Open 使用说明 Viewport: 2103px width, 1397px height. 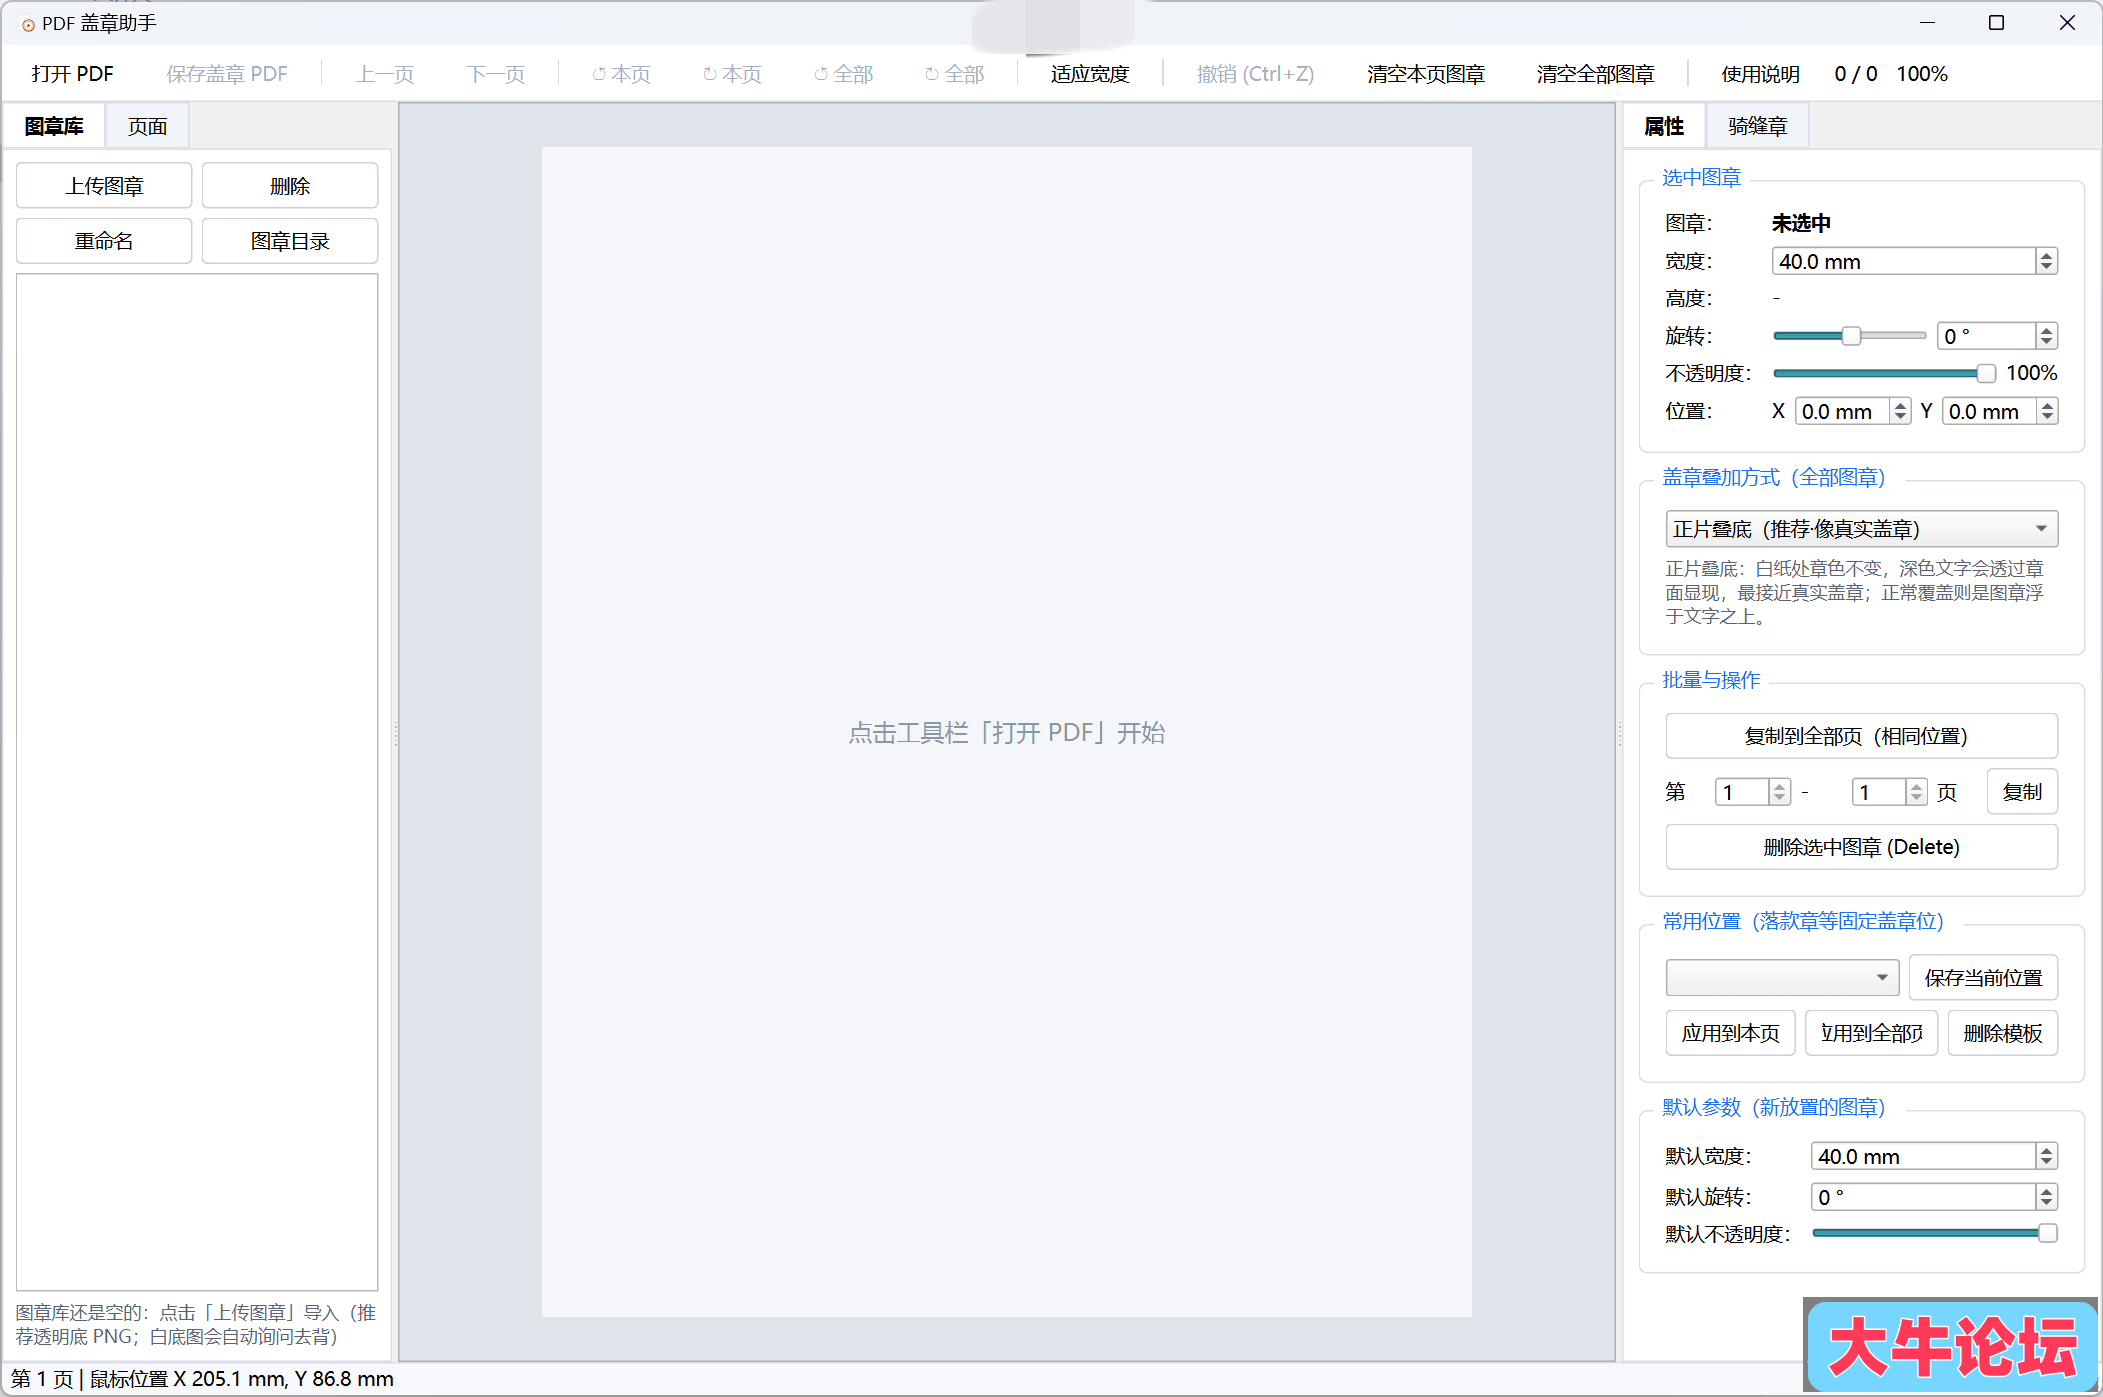[x=1760, y=74]
